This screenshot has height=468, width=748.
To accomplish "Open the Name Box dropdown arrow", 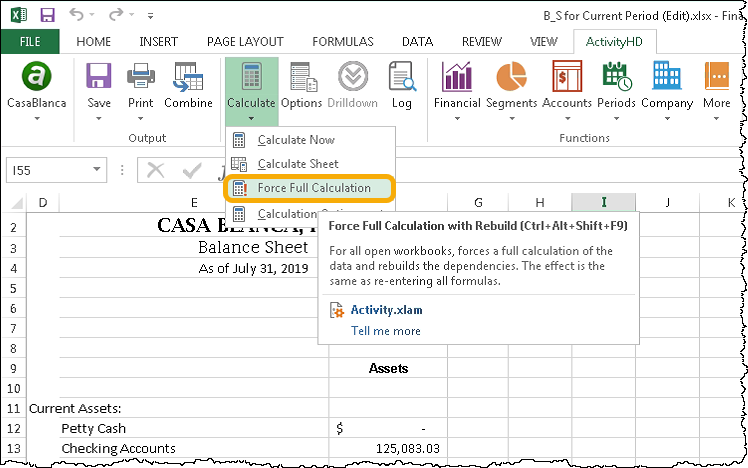I will 97,169.
